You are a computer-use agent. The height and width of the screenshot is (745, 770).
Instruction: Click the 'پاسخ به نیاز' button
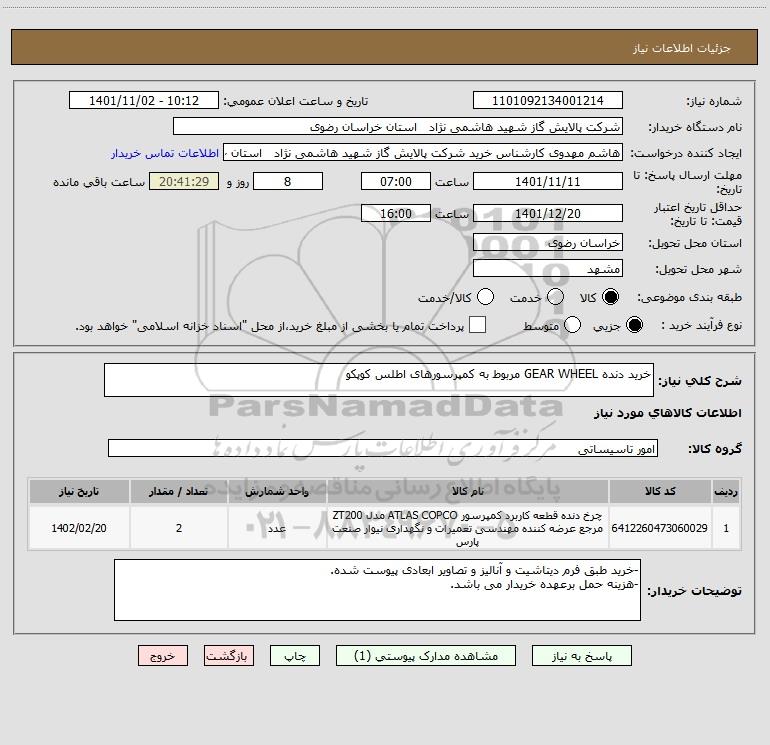pyautogui.click(x=581, y=656)
